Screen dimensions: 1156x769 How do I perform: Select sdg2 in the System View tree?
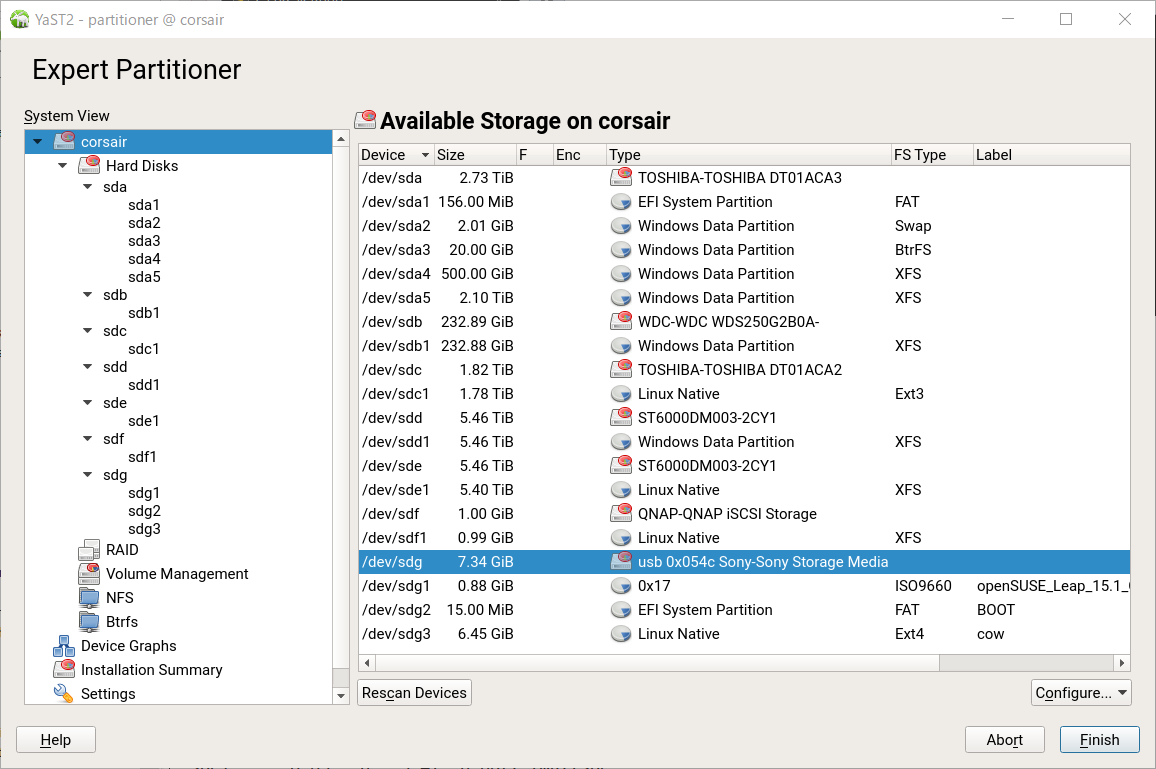[144, 510]
